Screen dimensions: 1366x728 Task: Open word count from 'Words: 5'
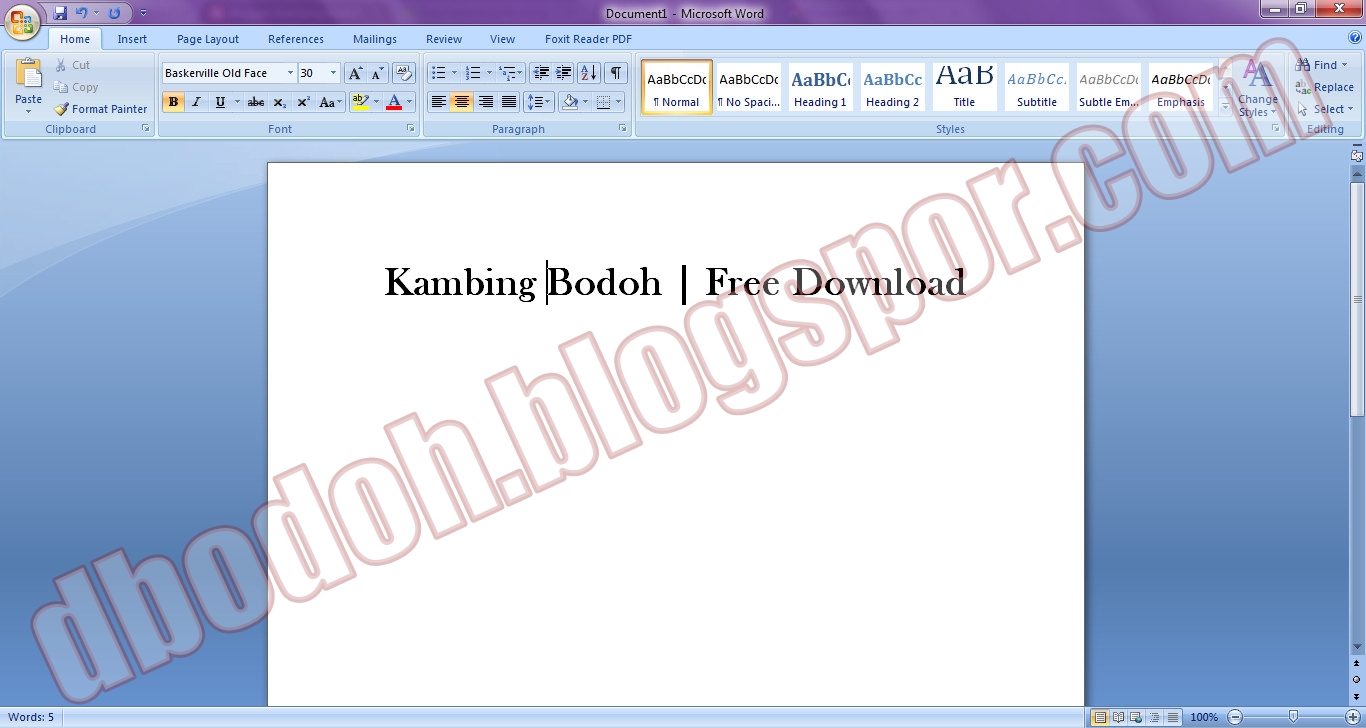pos(31,717)
